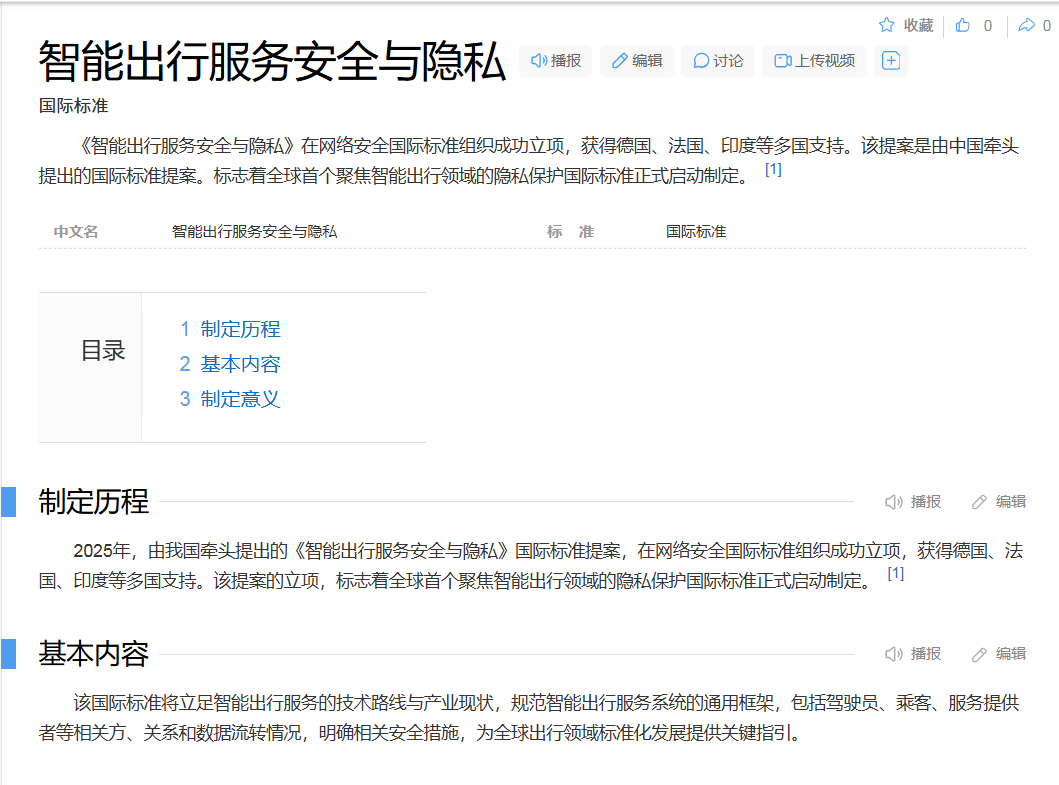Click the plus icon next to 上传视频

(891, 61)
